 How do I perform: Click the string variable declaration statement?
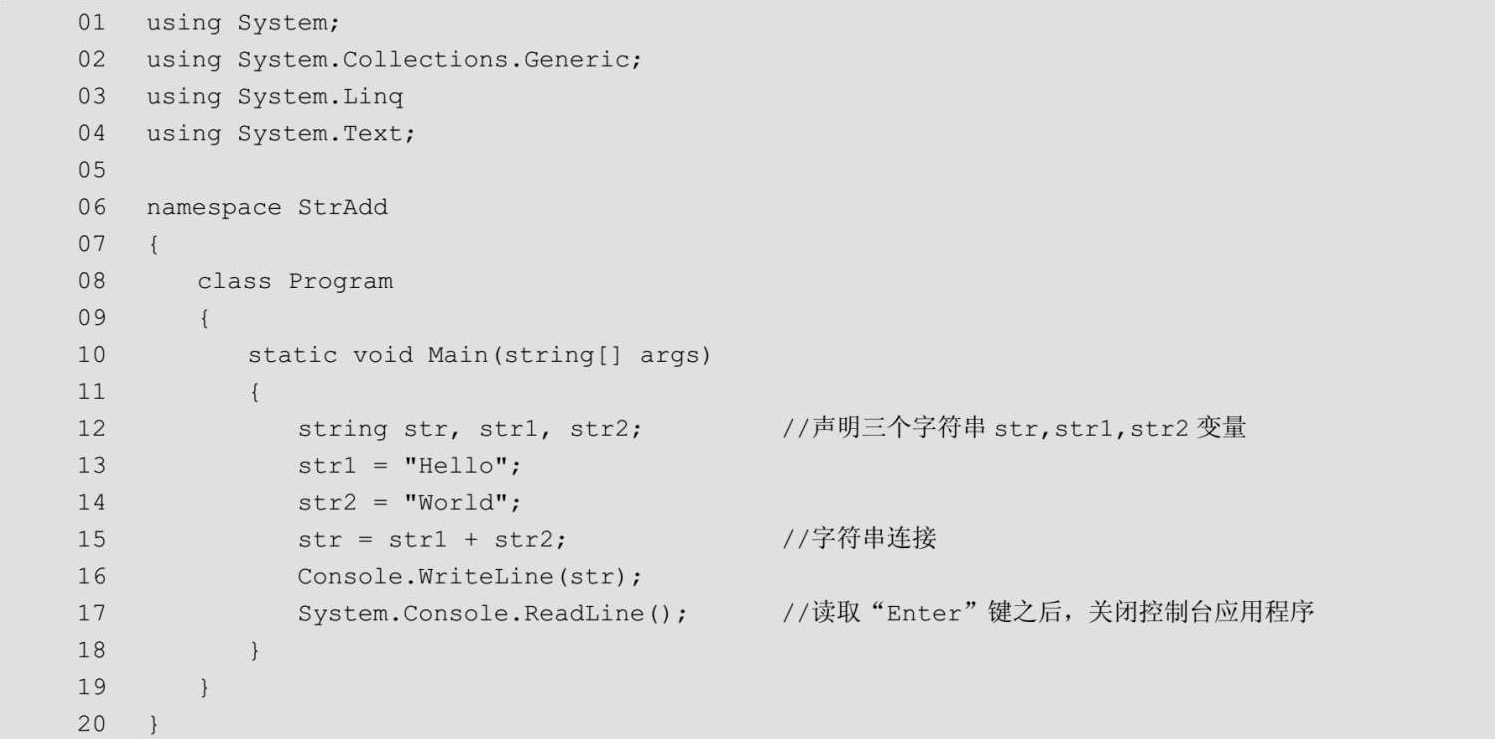(469, 430)
